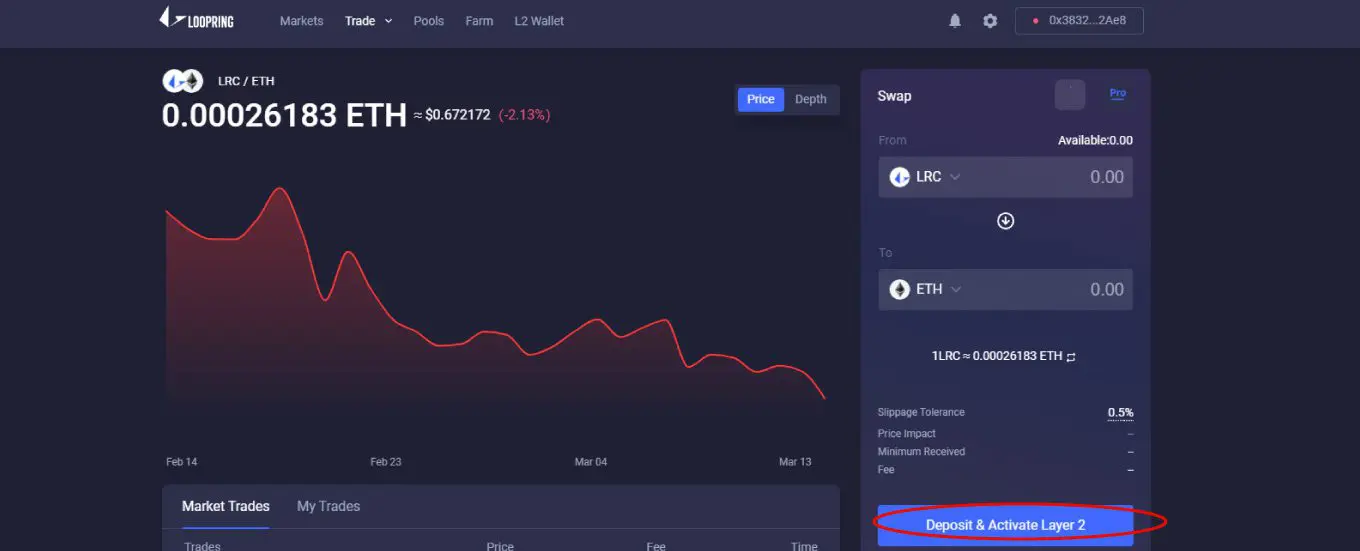1360x551 pixels.
Task: Open the Pools page
Action: (x=429, y=21)
